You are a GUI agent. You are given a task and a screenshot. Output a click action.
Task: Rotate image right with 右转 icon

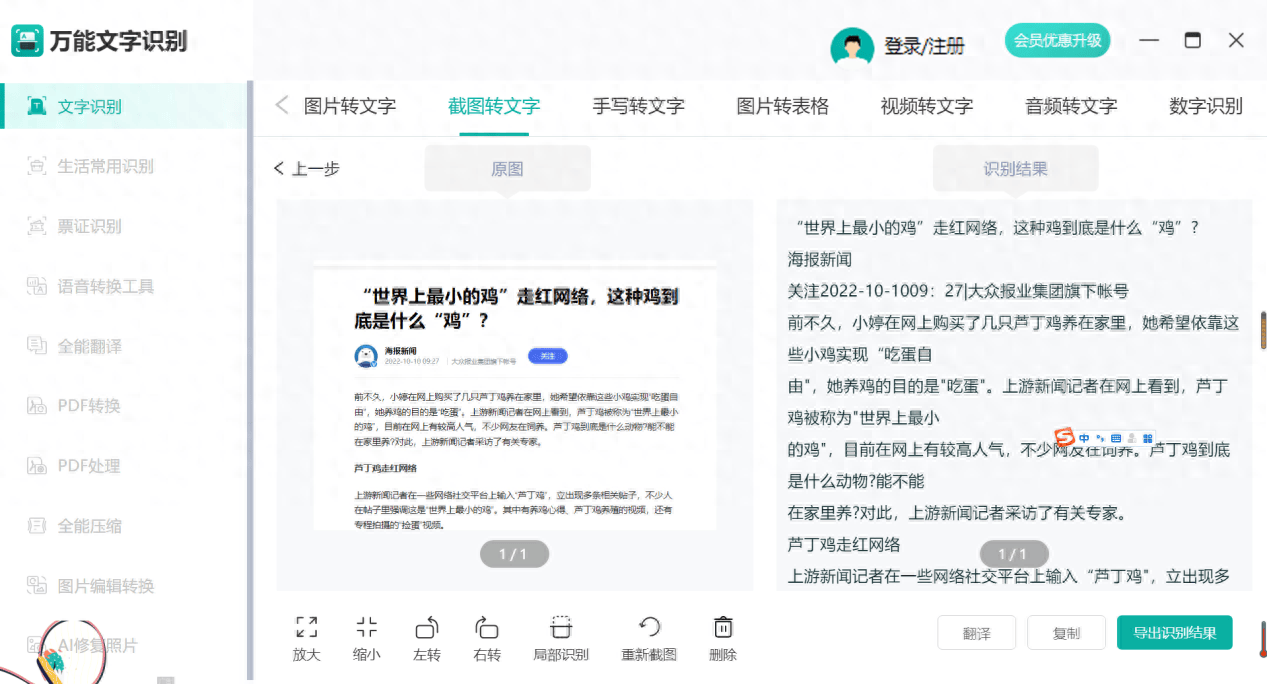[486, 628]
